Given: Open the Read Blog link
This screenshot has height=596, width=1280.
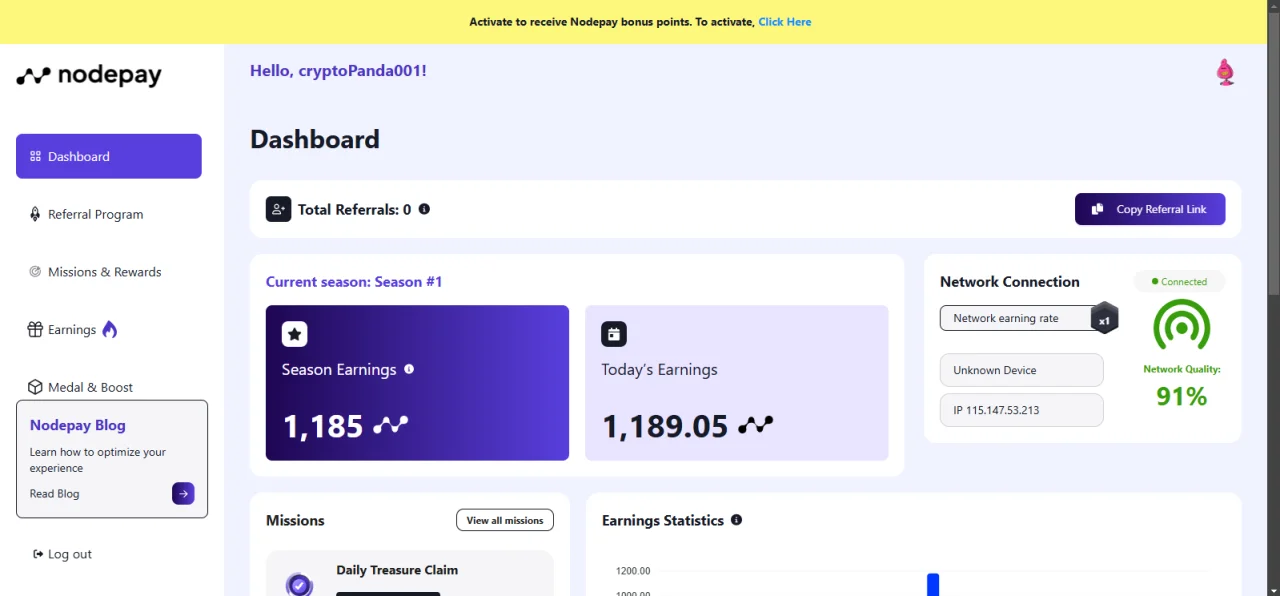Looking at the screenshot, I should 54,494.
